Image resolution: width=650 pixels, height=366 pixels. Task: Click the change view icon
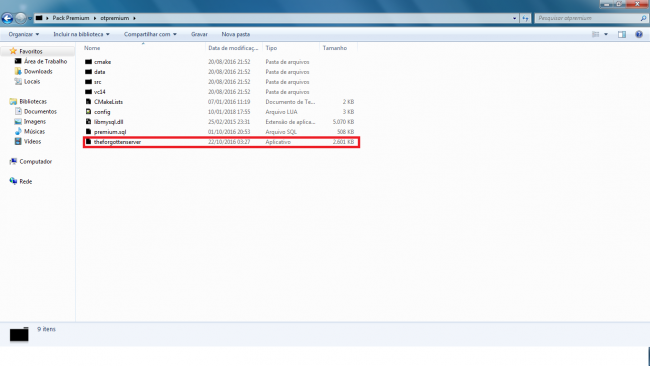point(596,34)
